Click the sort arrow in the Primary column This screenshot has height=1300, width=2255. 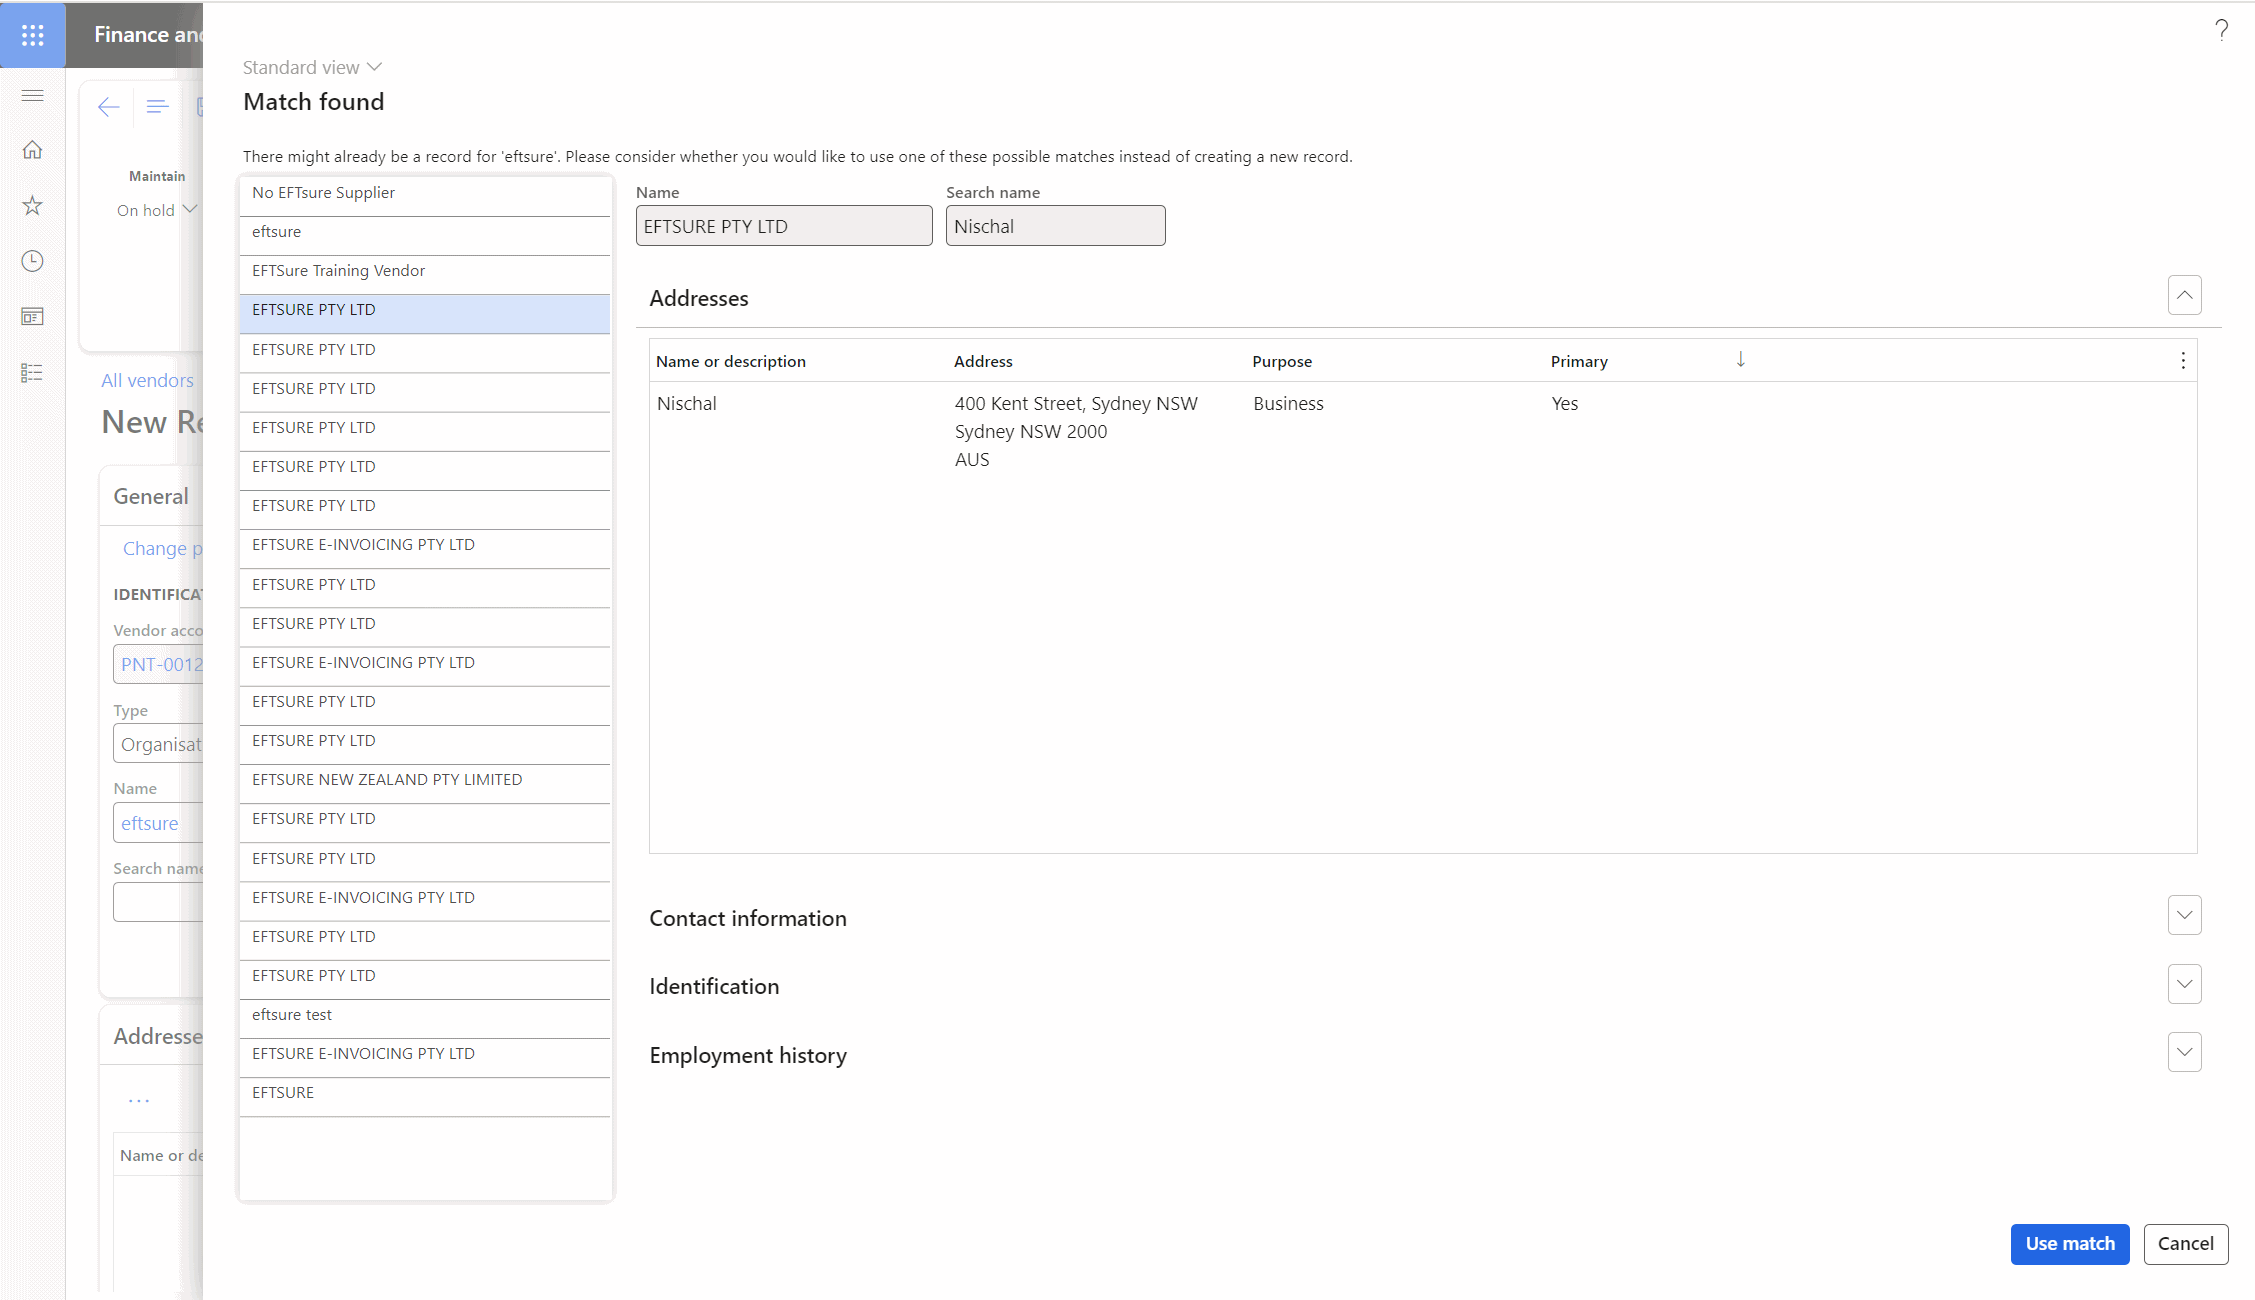tap(1740, 360)
